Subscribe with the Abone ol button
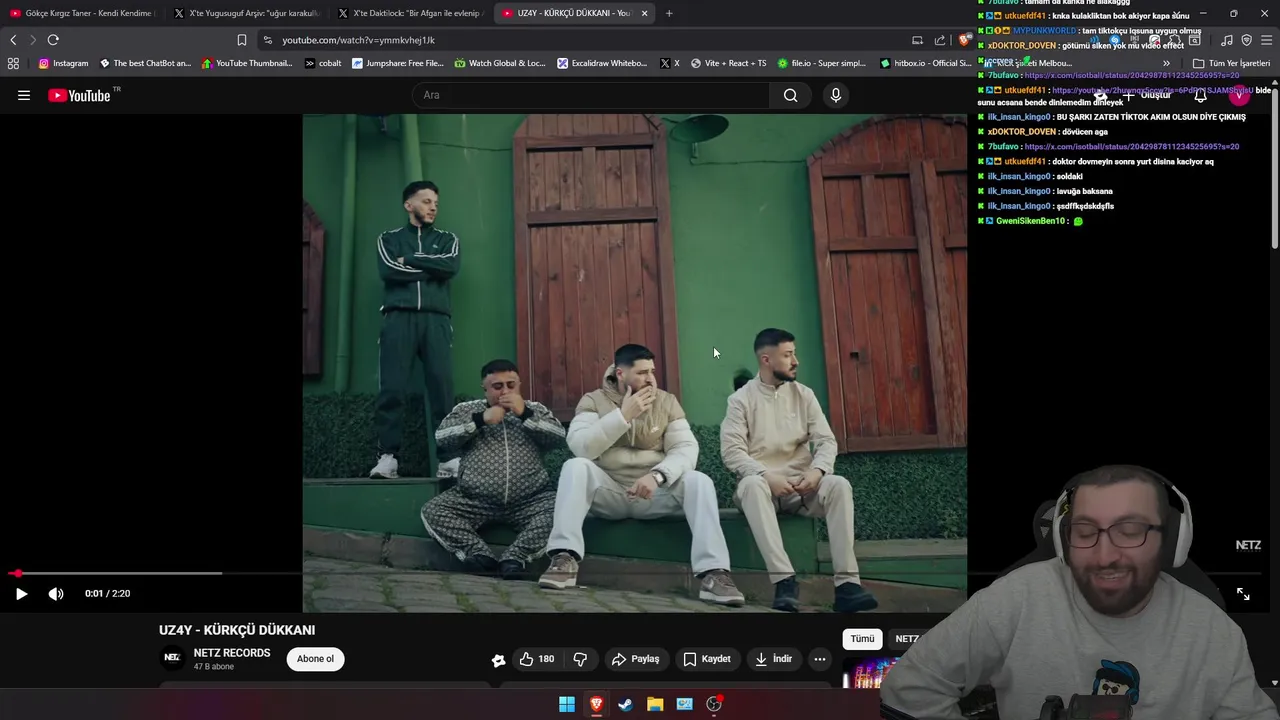 pos(315,659)
